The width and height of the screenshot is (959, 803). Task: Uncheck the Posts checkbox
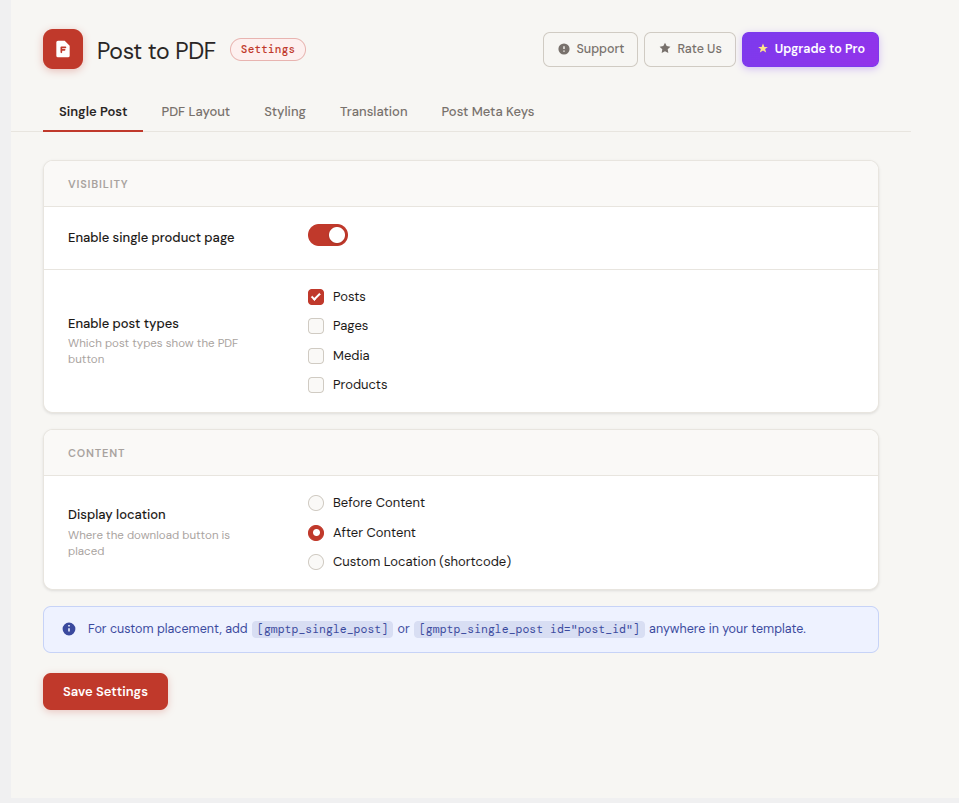316,297
